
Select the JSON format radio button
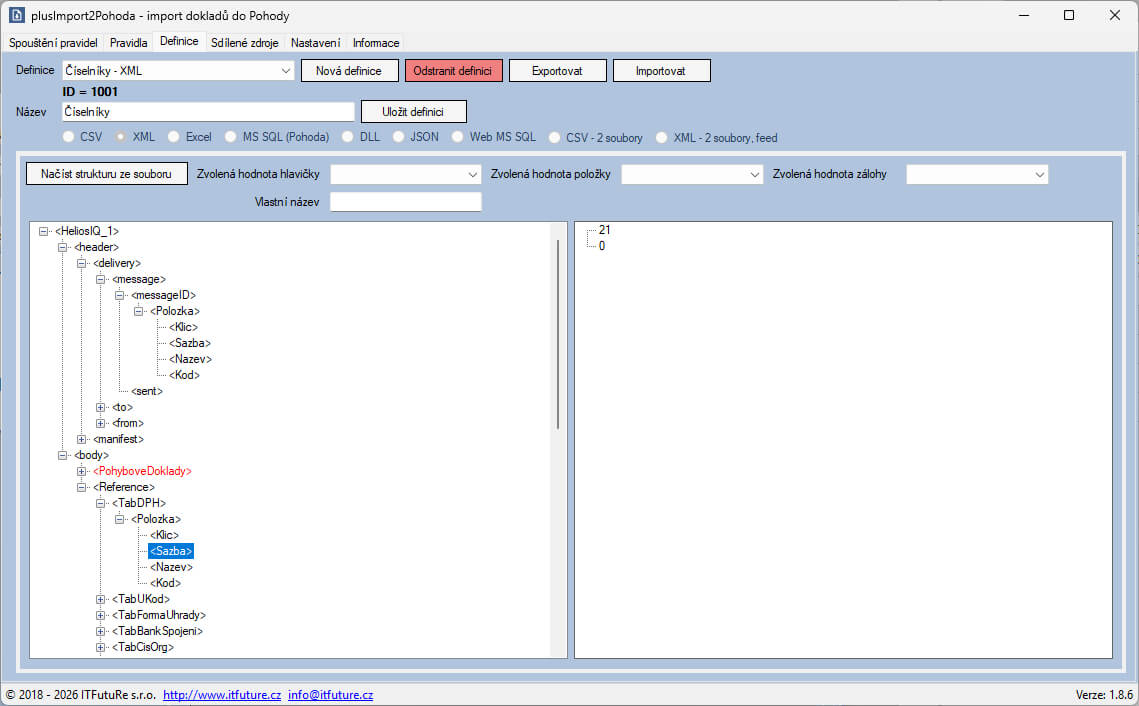(x=398, y=137)
